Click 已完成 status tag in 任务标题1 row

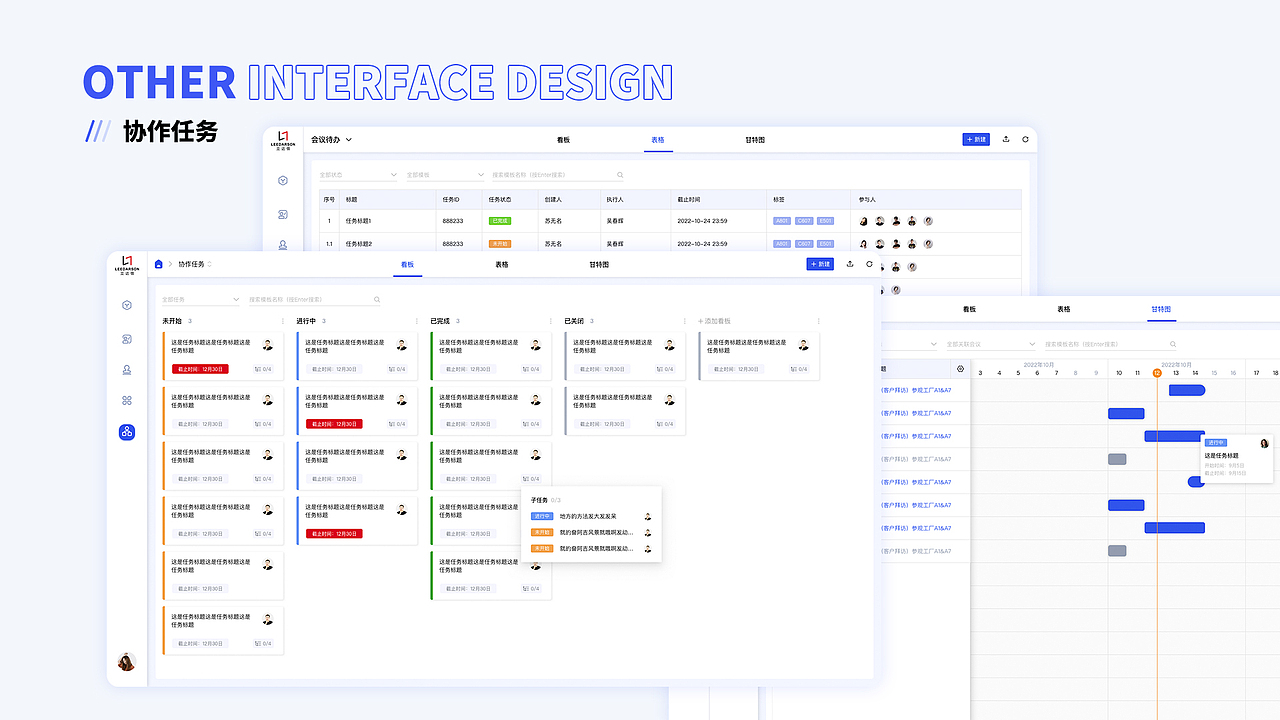click(x=500, y=220)
